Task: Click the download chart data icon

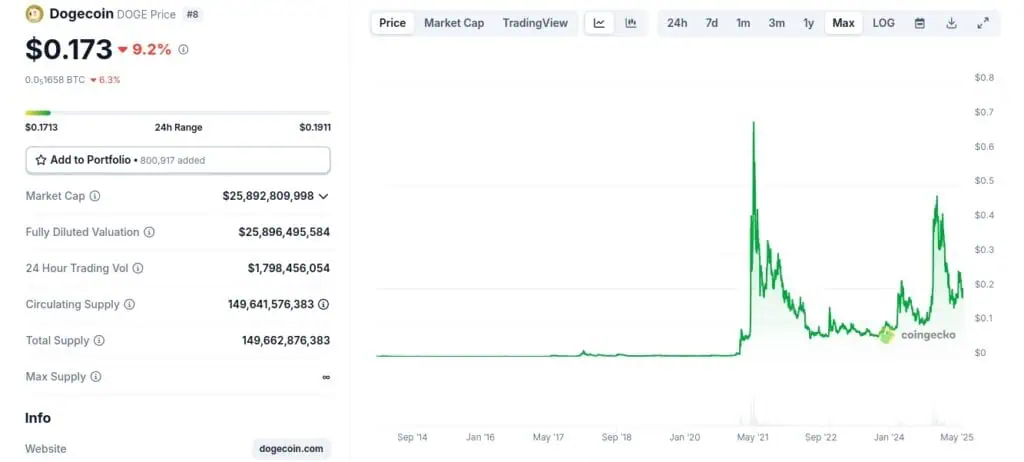Action: point(951,23)
